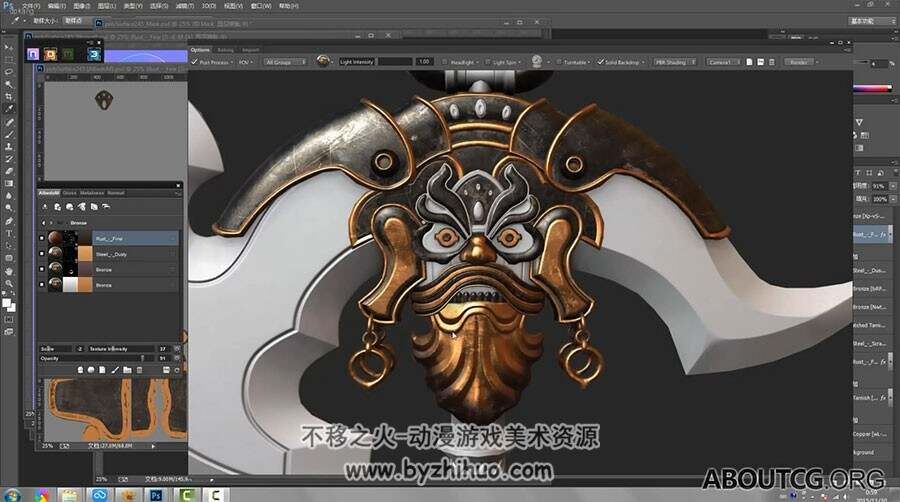Toggle the Solid Backdrop checkbox
900x502 pixels.
600,62
